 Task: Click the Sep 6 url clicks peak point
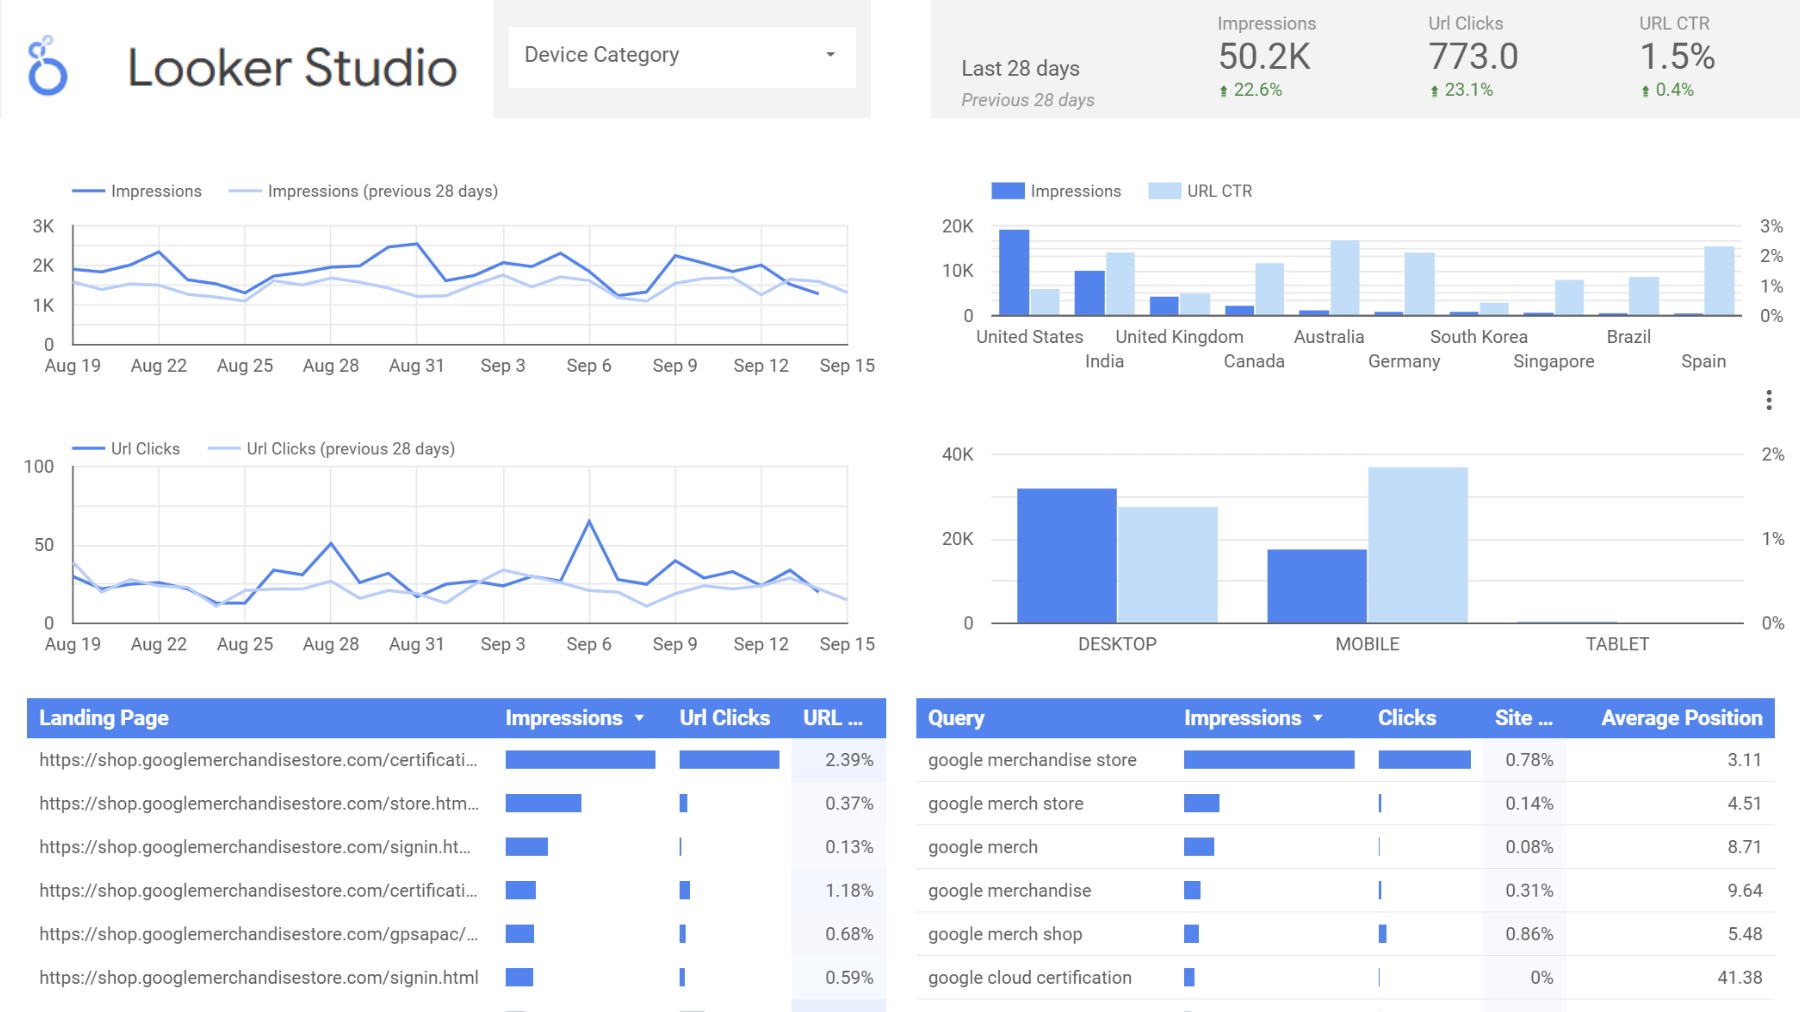point(589,521)
